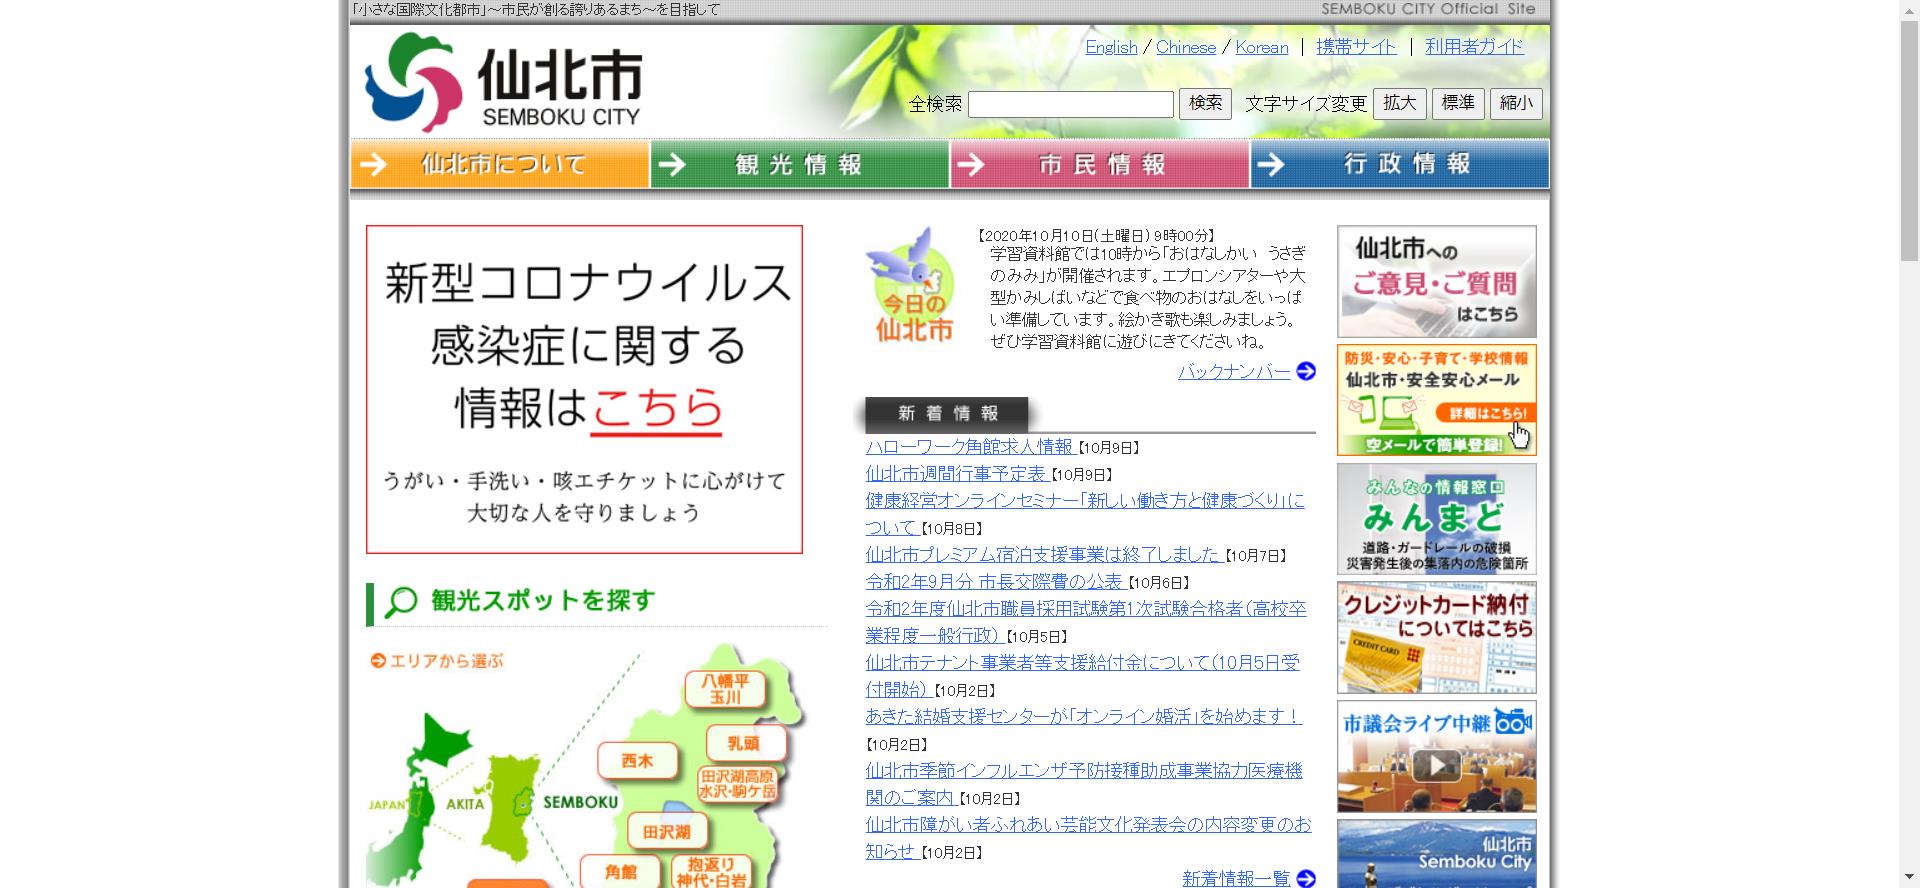Switch site language to Chinese
Image resolution: width=1920 pixels, height=888 pixels.
tap(1186, 47)
